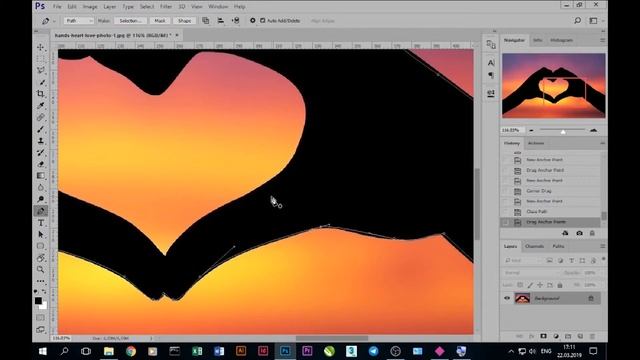Image resolution: width=640 pixels, height=360 pixels.
Task: Zoom out using small mountains icon in Navigator
Action: click(531, 130)
